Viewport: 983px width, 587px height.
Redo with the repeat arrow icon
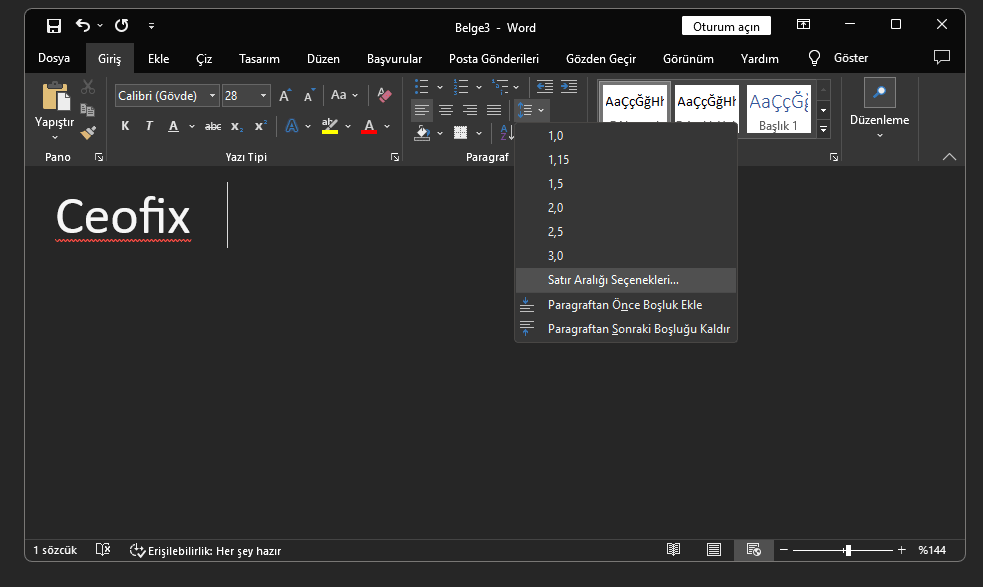pyautogui.click(x=122, y=26)
